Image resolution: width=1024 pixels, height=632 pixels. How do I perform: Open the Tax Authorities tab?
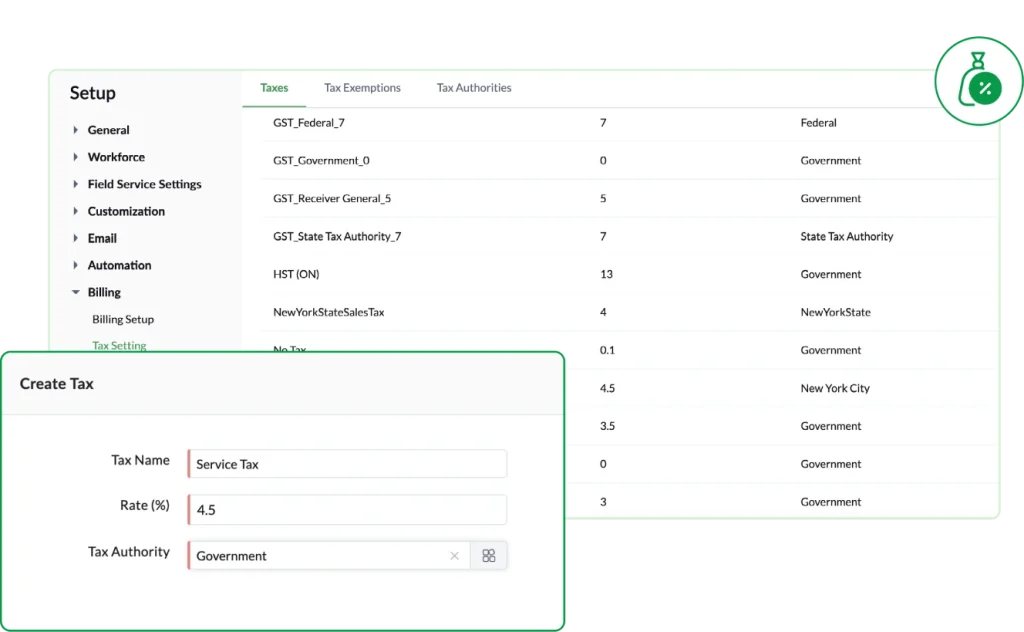tap(473, 88)
